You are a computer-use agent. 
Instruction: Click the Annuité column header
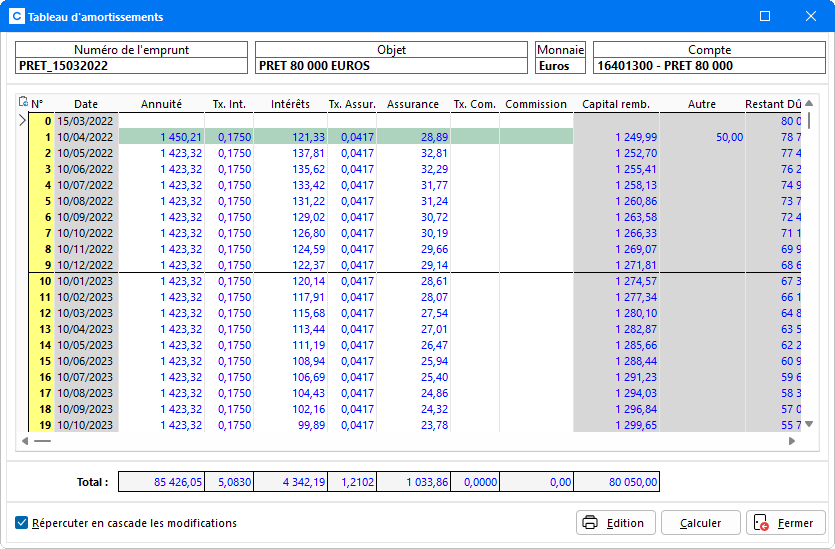pyautogui.click(x=161, y=104)
